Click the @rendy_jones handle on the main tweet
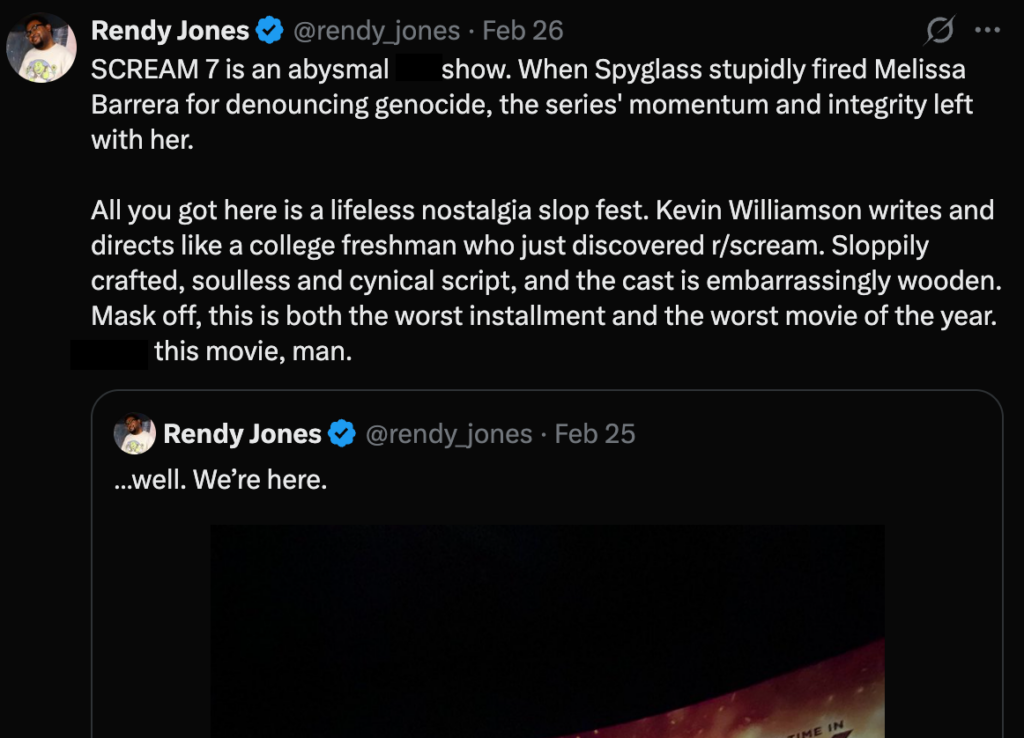Image resolution: width=1024 pixels, height=738 pixels. point(376,32)
